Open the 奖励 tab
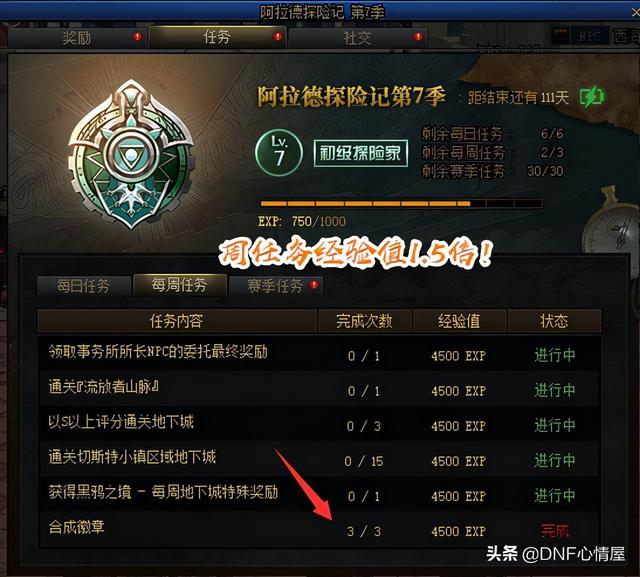Screen dimensions: 640x577 pyautogui.click(x=76, y=38)
